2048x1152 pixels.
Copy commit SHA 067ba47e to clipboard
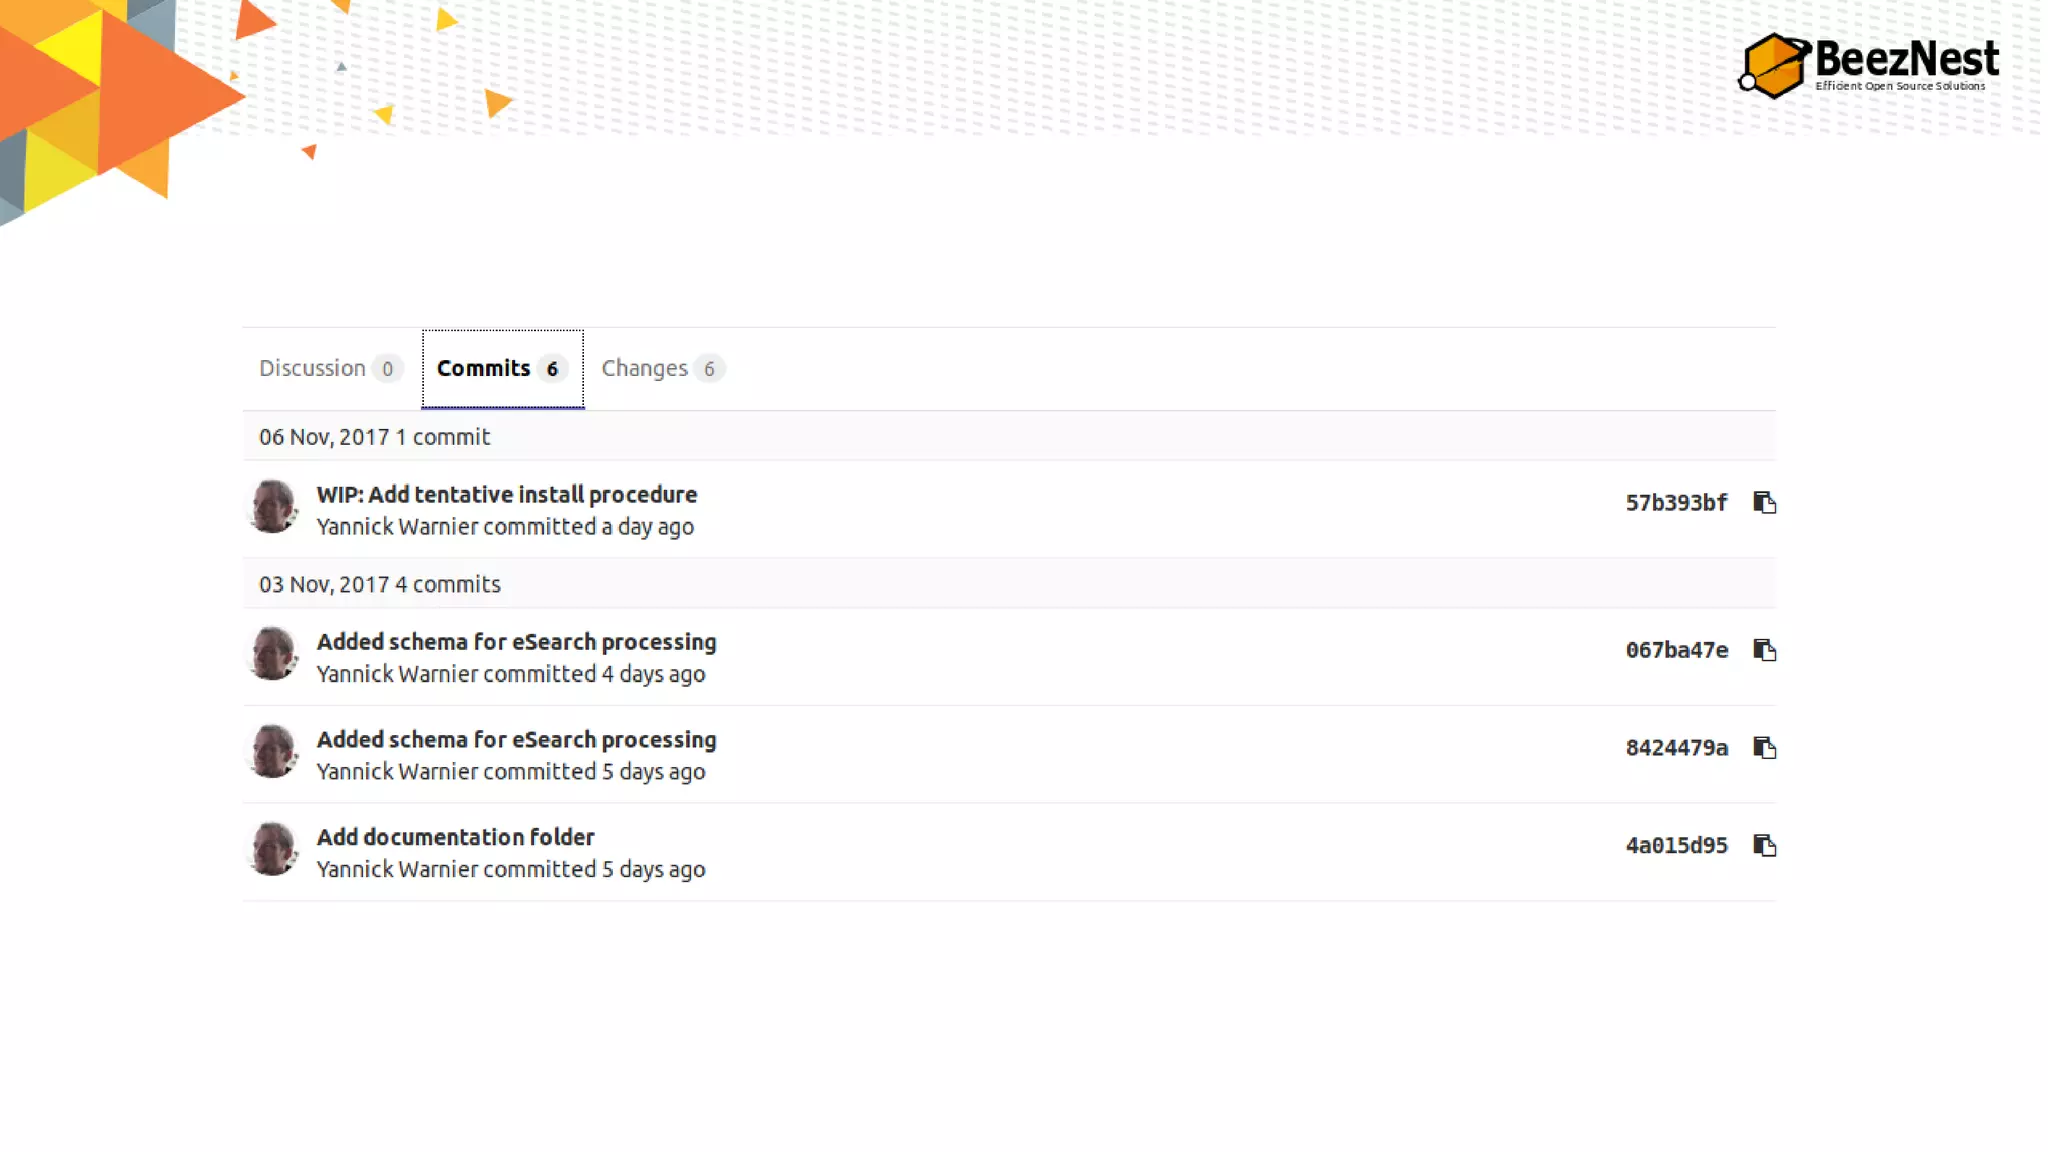(x=1764, y=650)
